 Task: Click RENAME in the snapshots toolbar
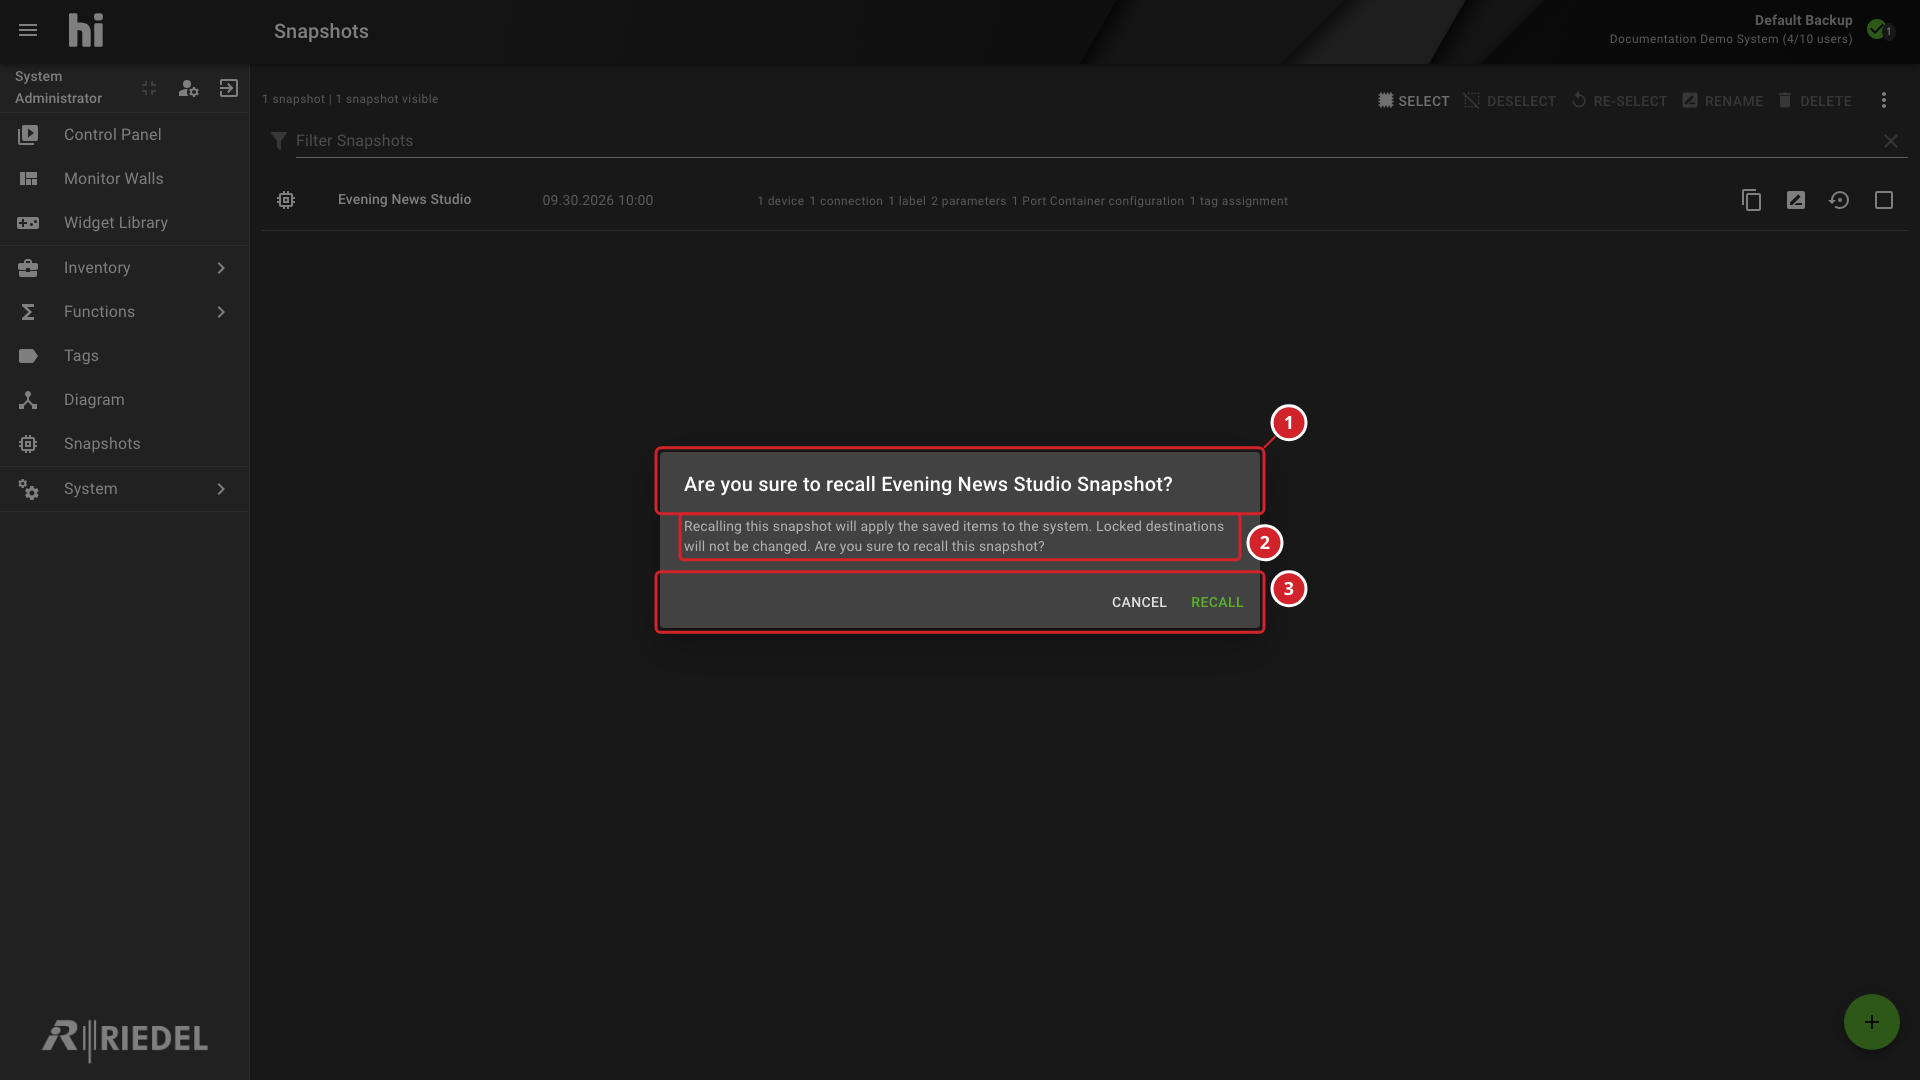click(1722, 101)
